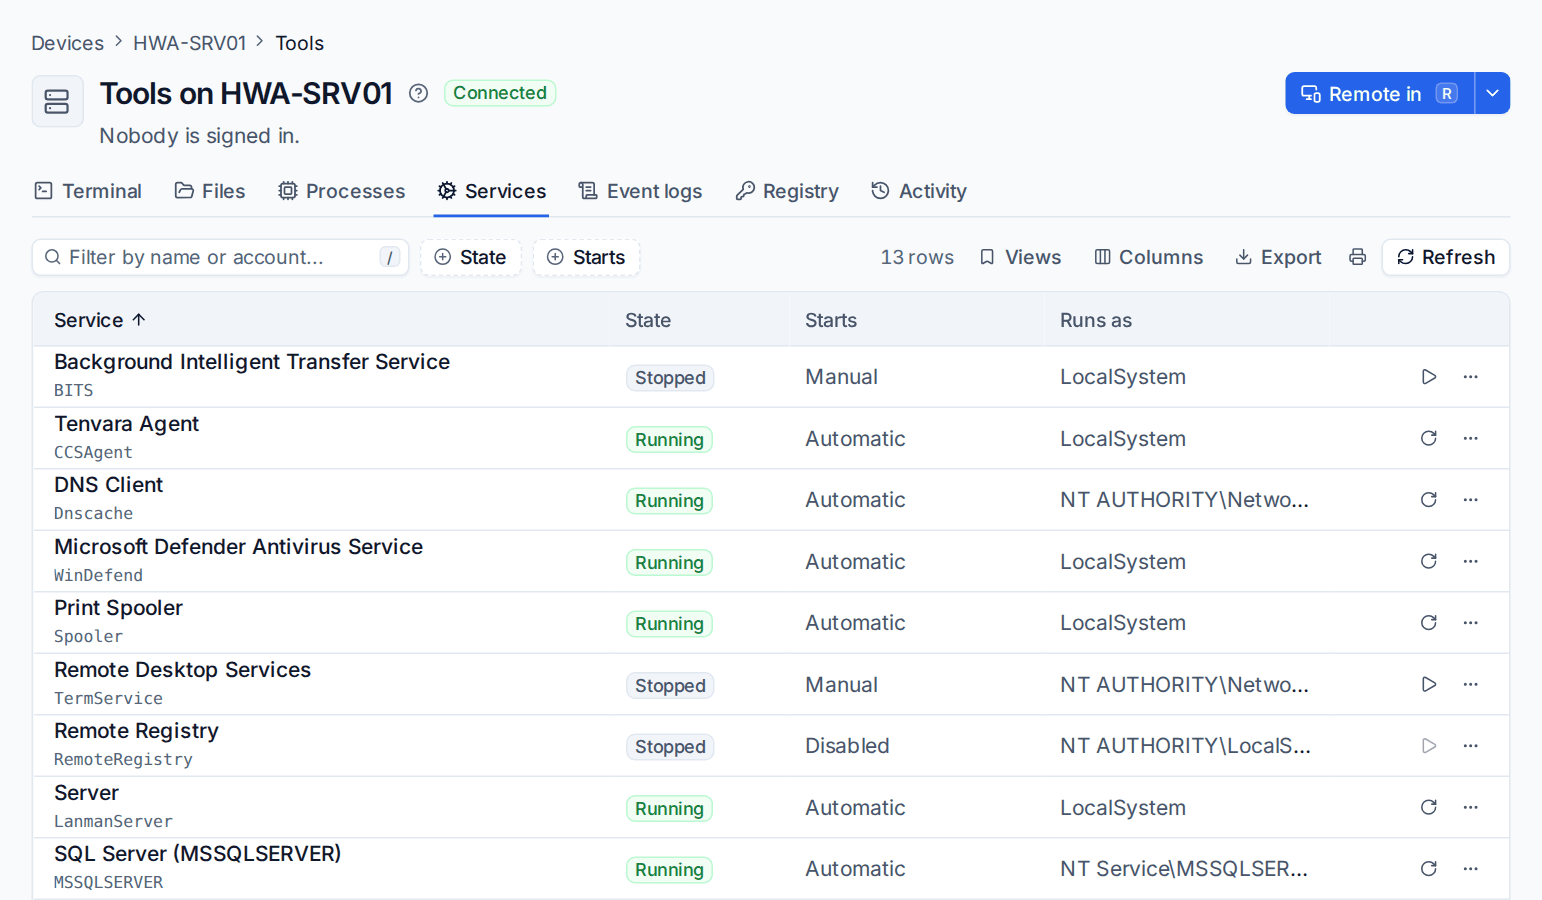Open more actions for DNS Client
This screenshot has width=1542, height=900.
pyautogui.click(x=1470, y=500)
